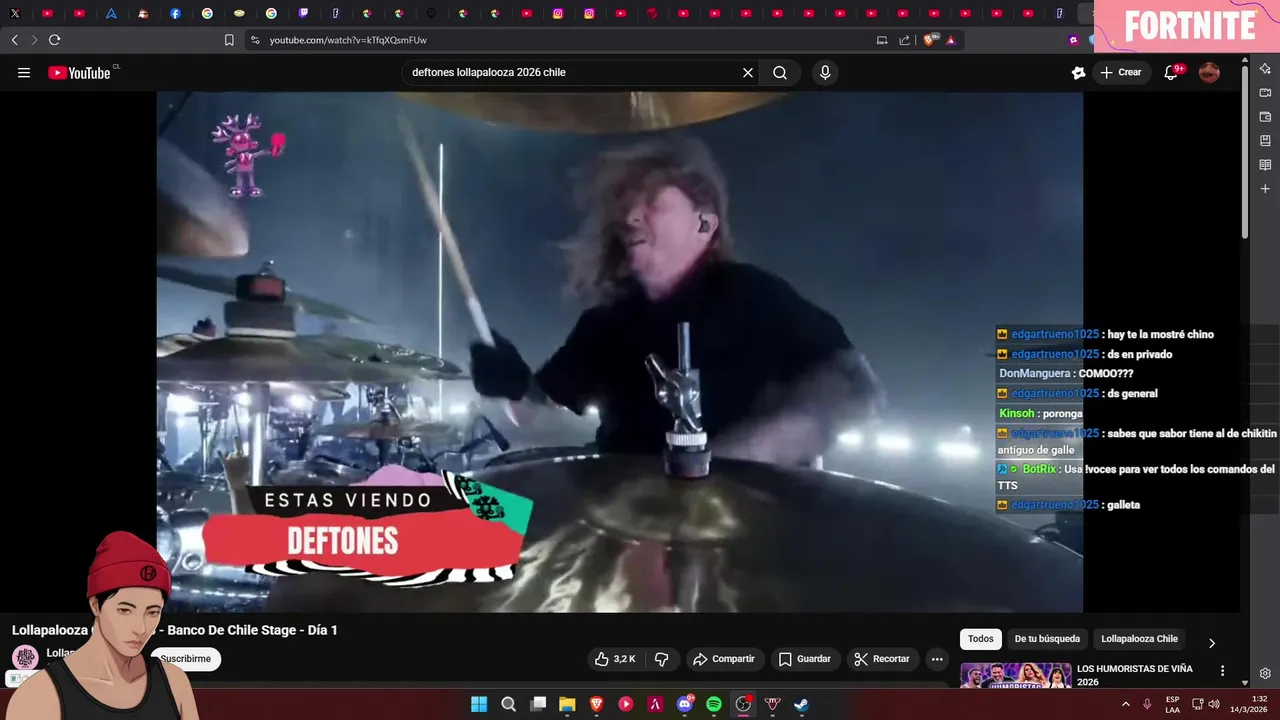Image resolution: width=1280 pixels, height=720 pixels.
Task: Open Los Humoristas de Viña thumbnail
Action: pos(1015,676)
